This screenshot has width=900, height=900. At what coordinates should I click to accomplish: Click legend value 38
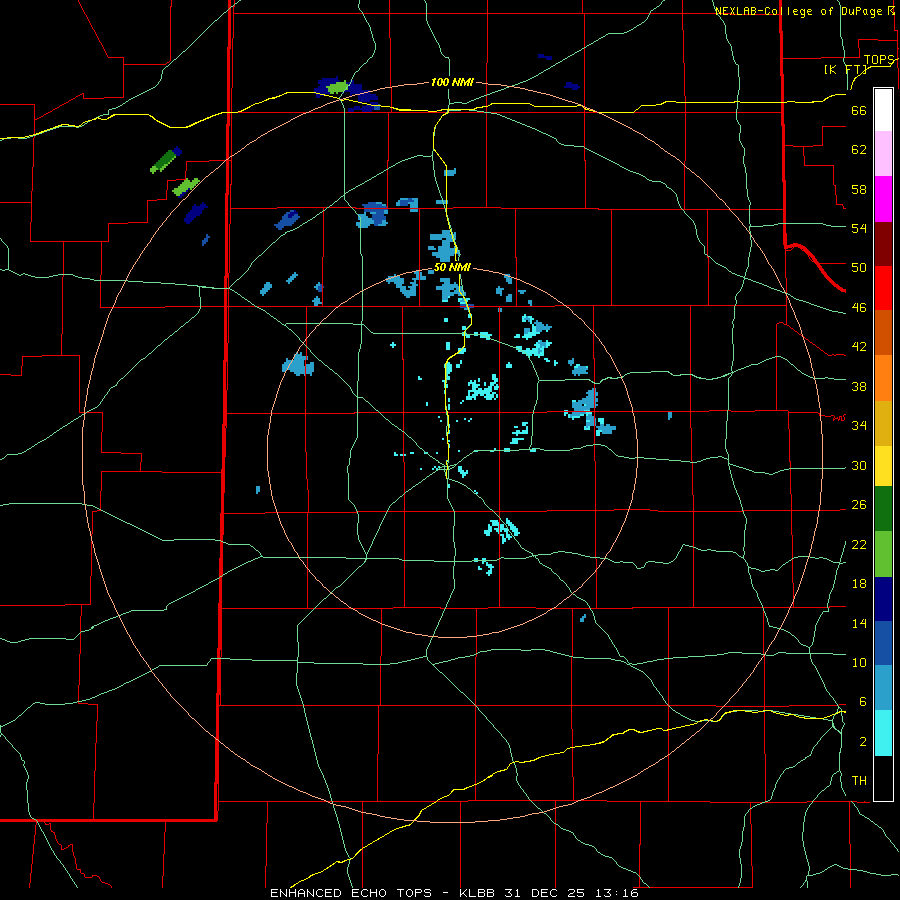click(859, 386)
